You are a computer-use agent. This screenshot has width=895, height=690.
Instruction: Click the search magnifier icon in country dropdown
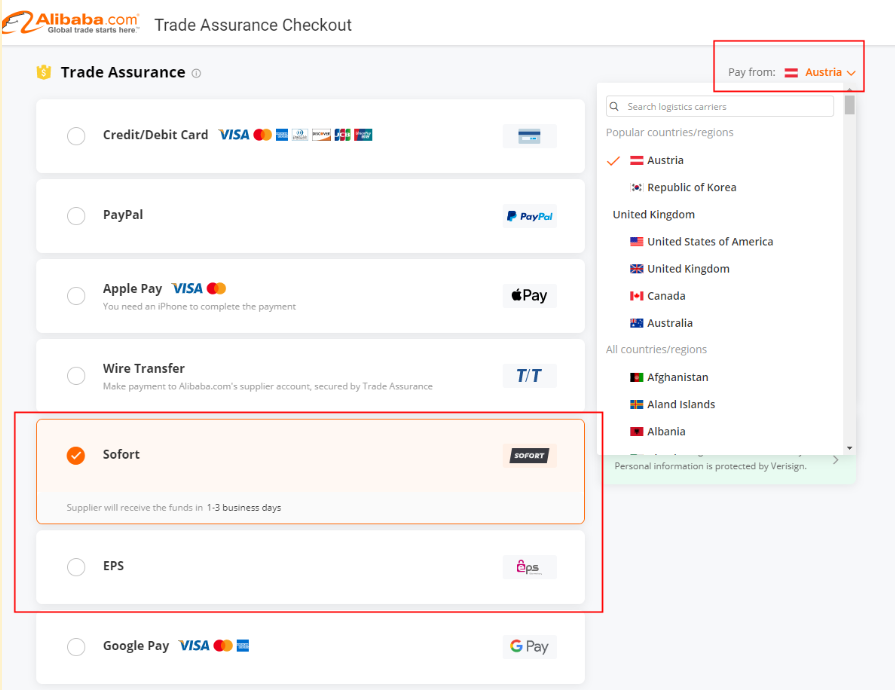[x=614, y=106]
